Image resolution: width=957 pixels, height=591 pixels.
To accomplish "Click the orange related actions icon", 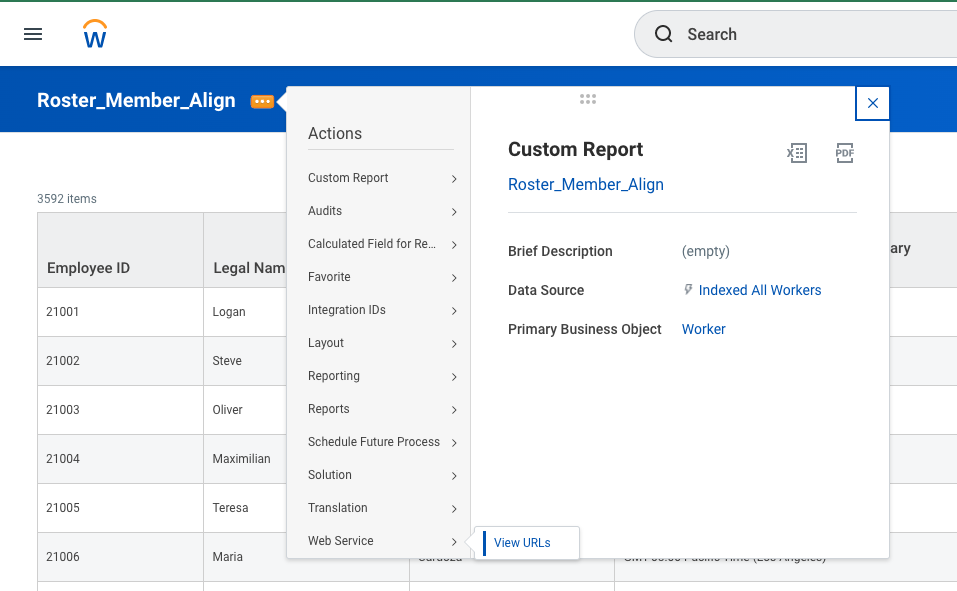I will click(262, 101).
